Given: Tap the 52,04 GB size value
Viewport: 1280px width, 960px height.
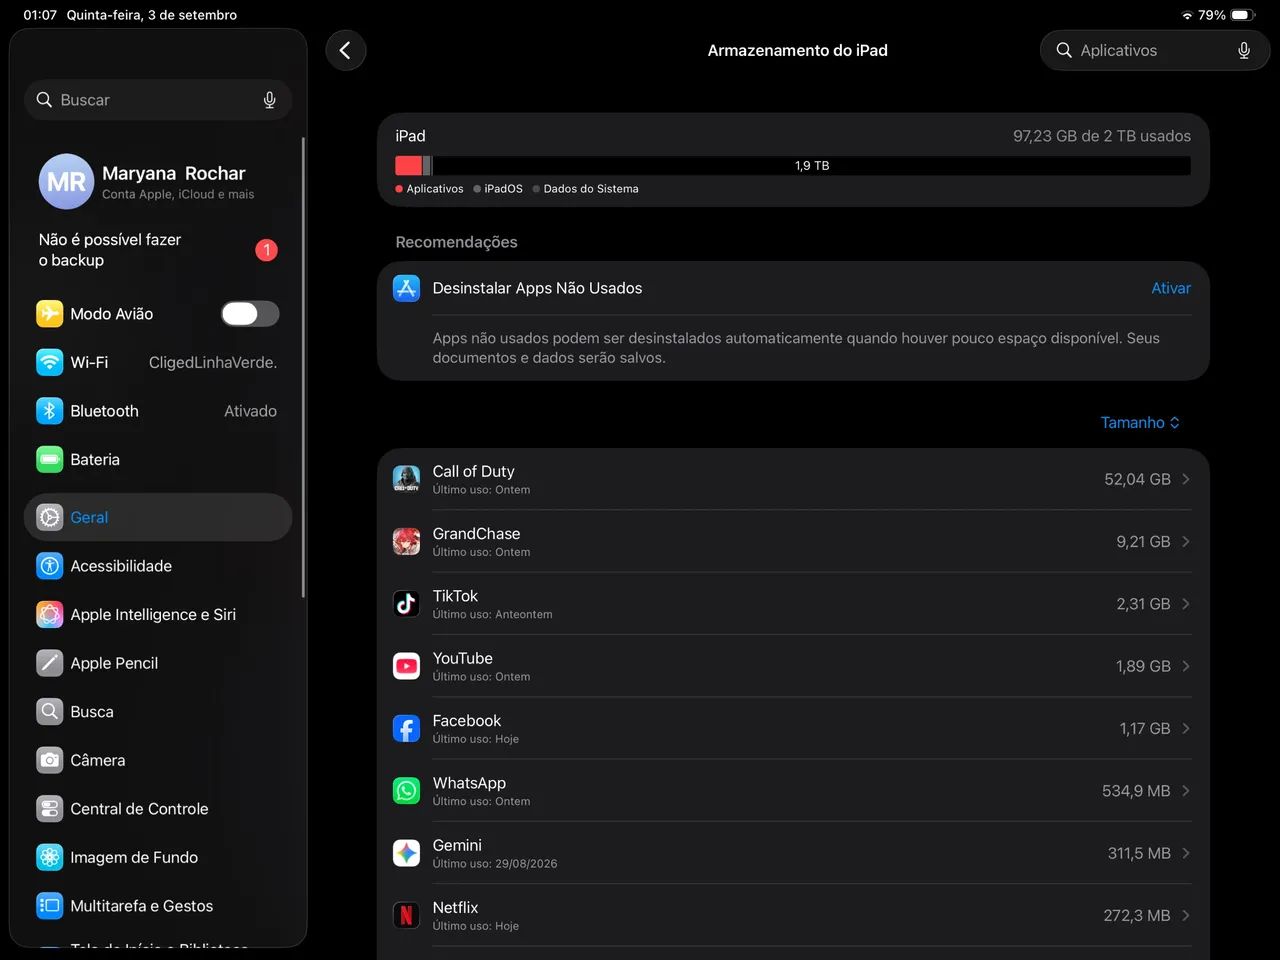Looking at the screenshot, I should [x=1137, y=479].
